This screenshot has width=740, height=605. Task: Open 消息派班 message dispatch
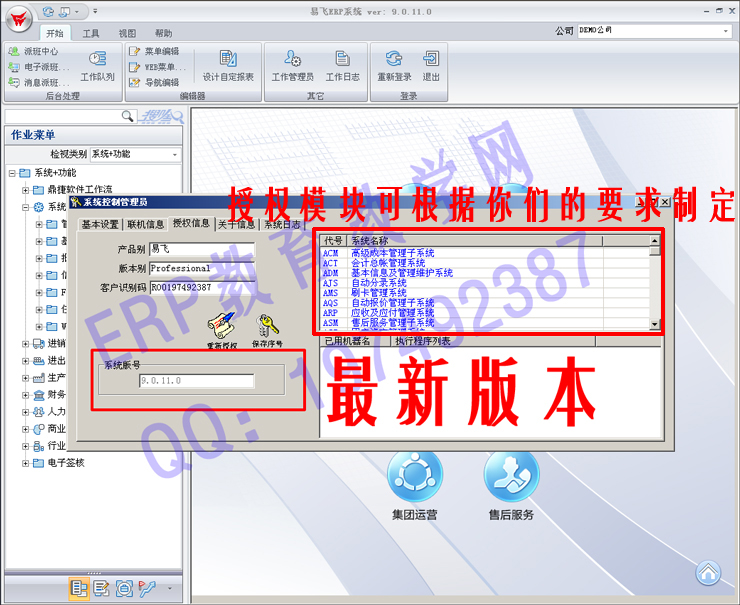pyautogui.click(x=39, y=83)
